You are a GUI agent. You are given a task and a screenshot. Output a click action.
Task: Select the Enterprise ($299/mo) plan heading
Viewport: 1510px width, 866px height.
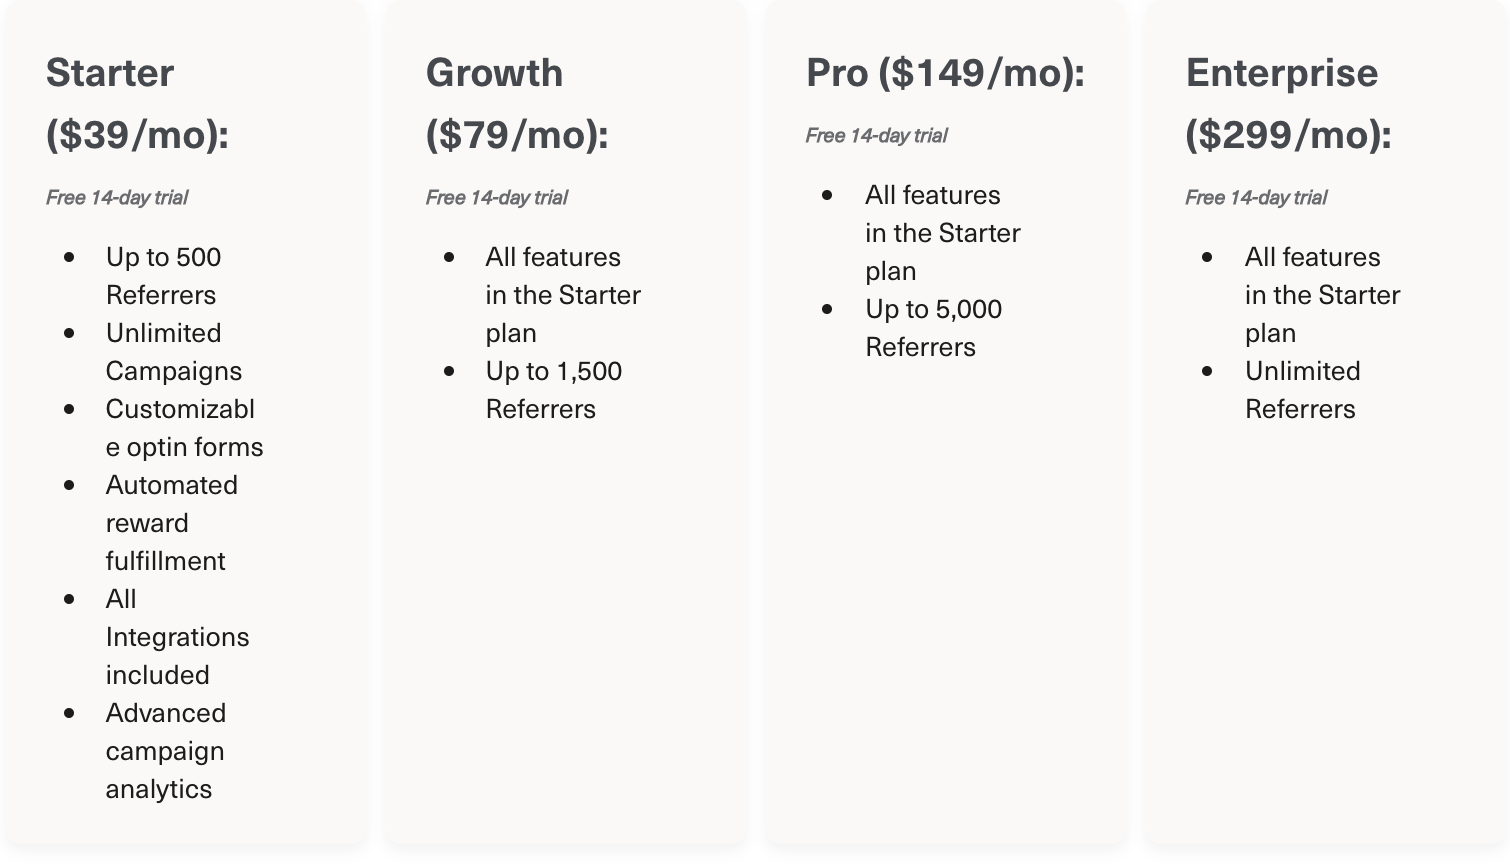click(1288, 103)
